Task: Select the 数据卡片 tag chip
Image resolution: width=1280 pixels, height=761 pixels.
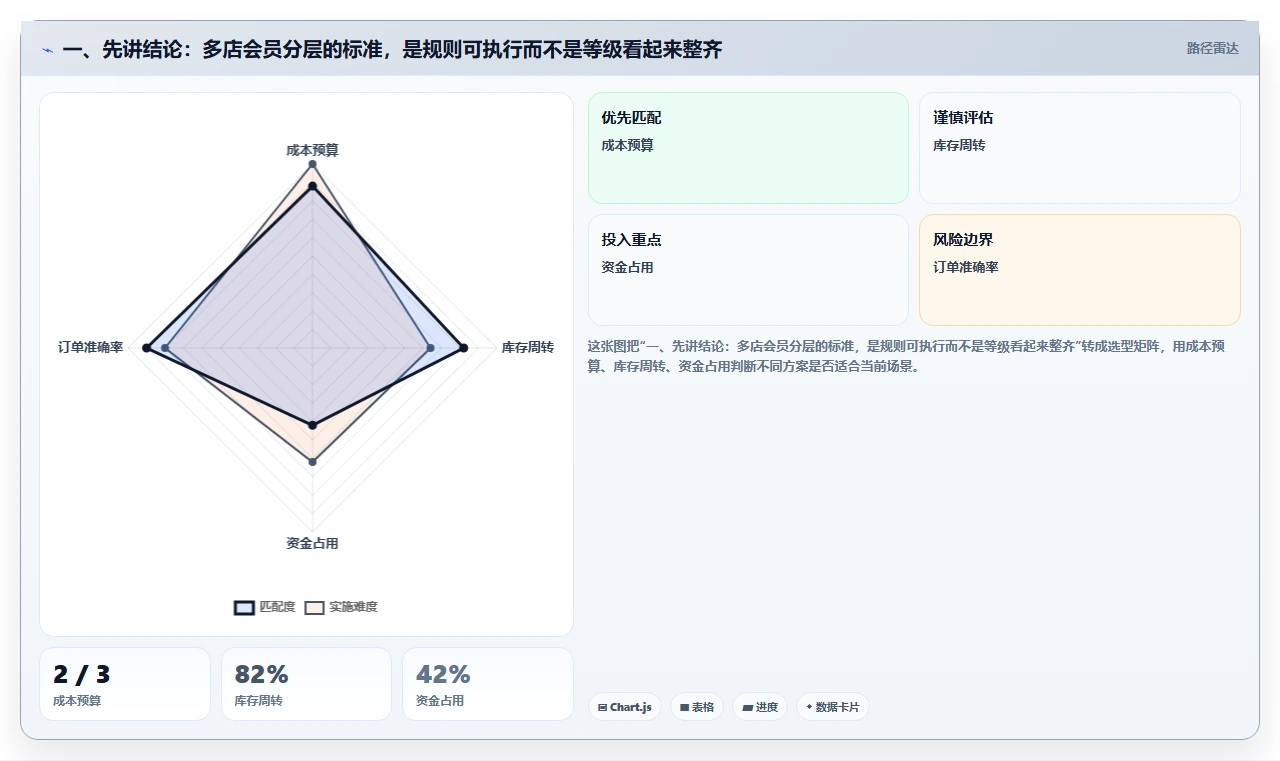Action: [x=833, y=707]
